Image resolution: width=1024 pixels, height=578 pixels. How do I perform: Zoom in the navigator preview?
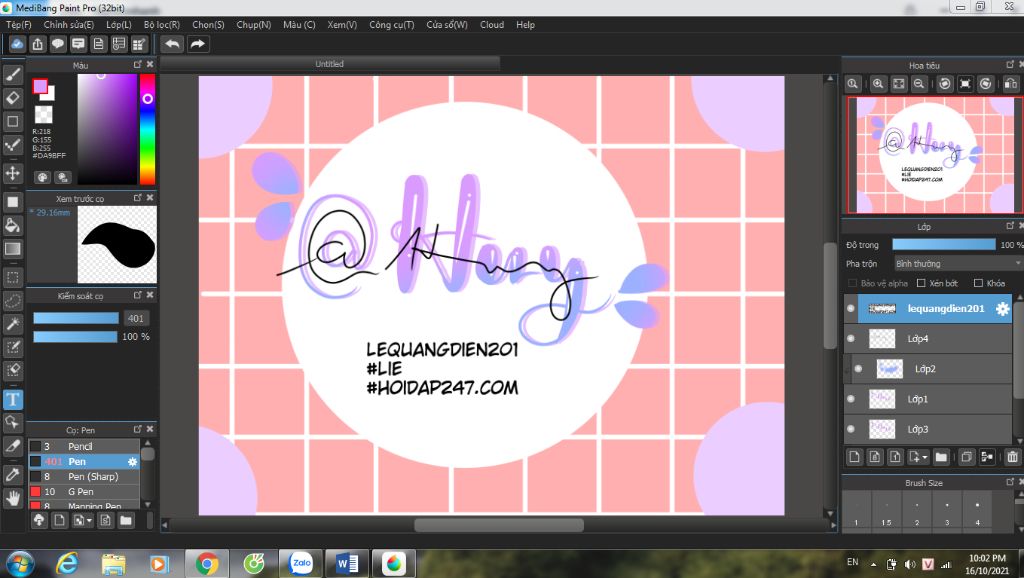[x=878, y=84]
